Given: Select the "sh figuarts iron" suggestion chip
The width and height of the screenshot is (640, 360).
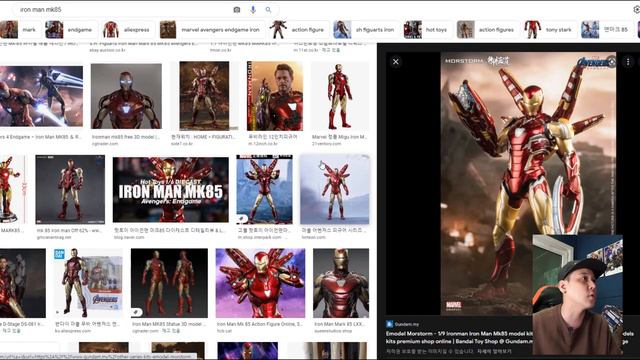Looking at the screenshot, I should 366,29.
